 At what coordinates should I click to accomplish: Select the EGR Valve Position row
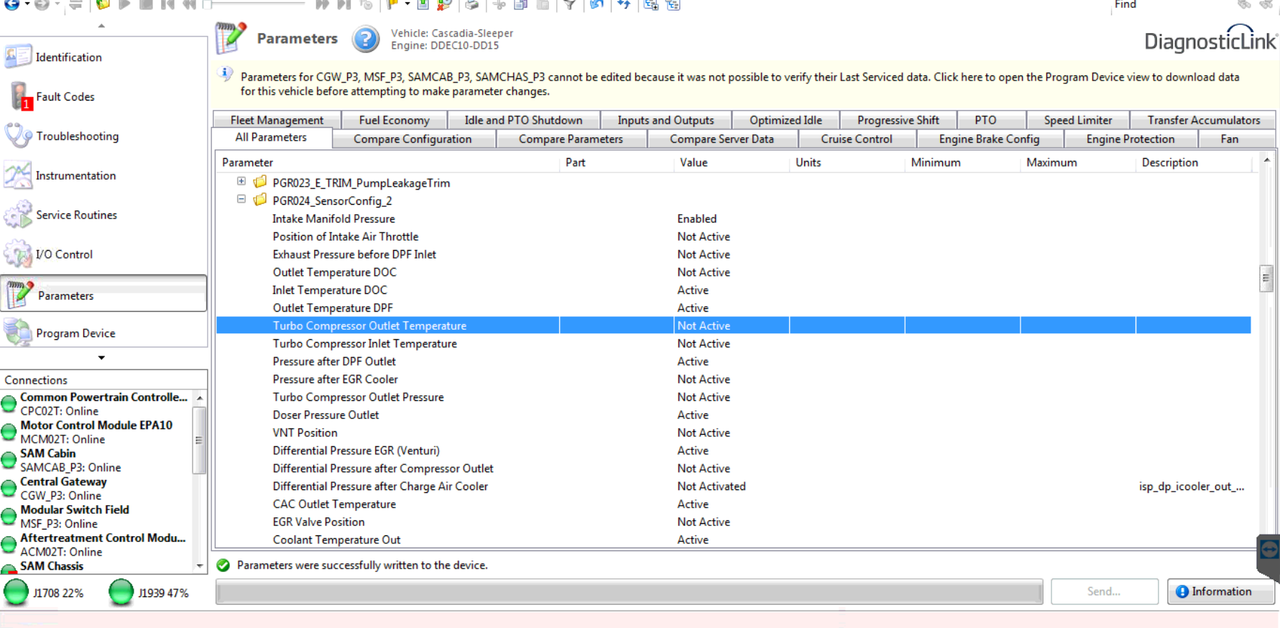pyautogui.click(x=734, y=521)
